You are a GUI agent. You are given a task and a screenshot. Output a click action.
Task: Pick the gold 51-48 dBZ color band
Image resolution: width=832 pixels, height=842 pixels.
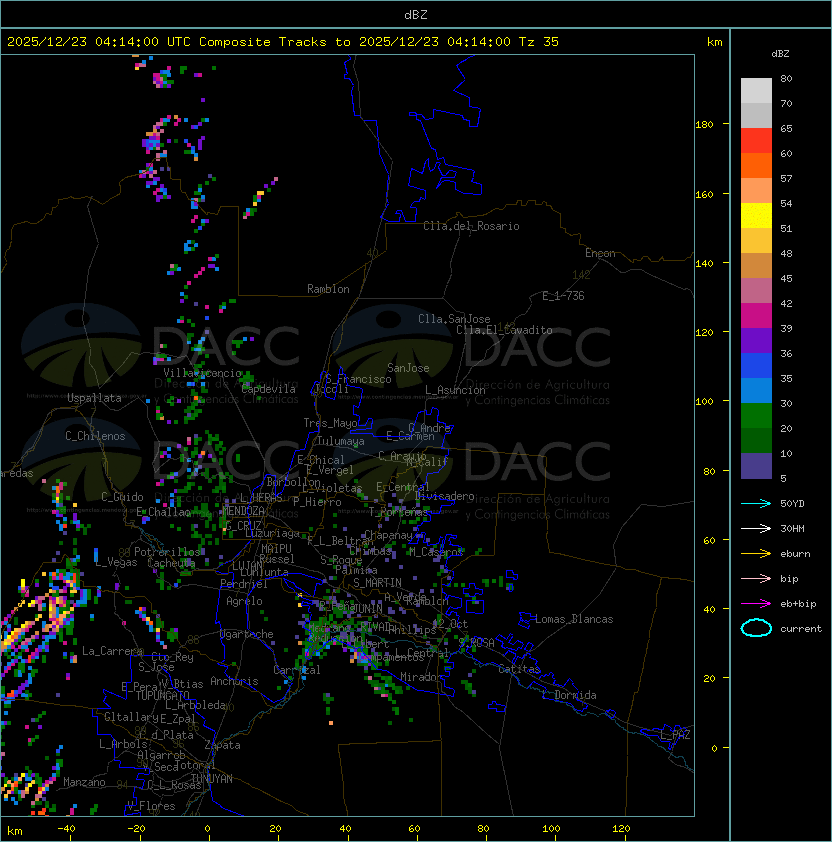756,241
